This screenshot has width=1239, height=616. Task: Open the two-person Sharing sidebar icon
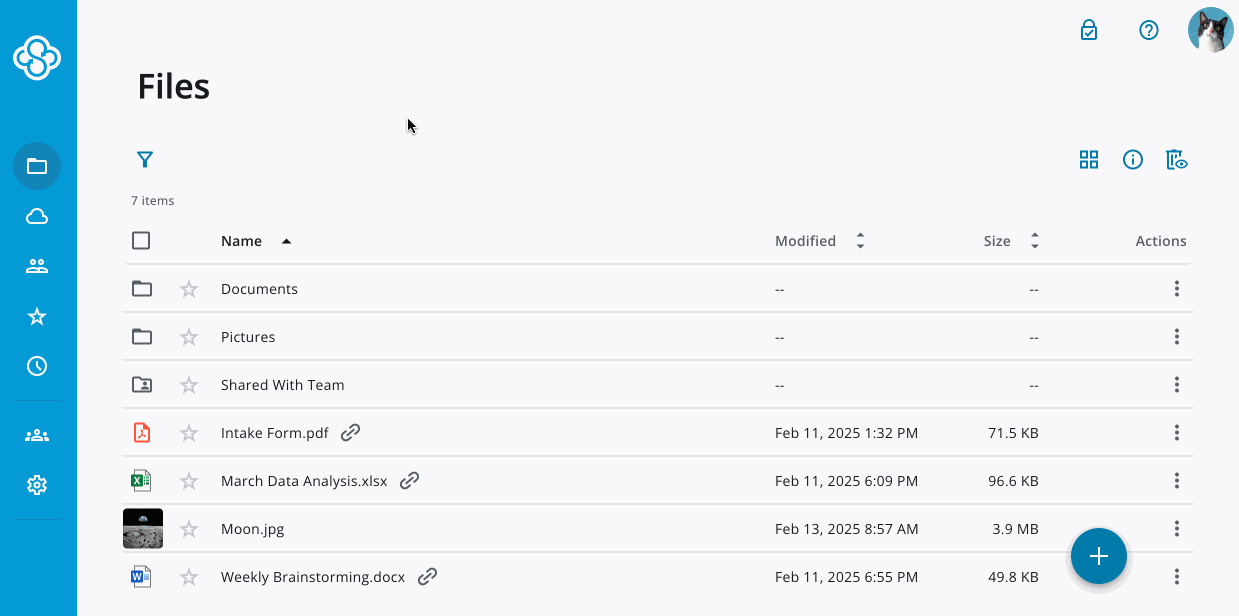37,266
